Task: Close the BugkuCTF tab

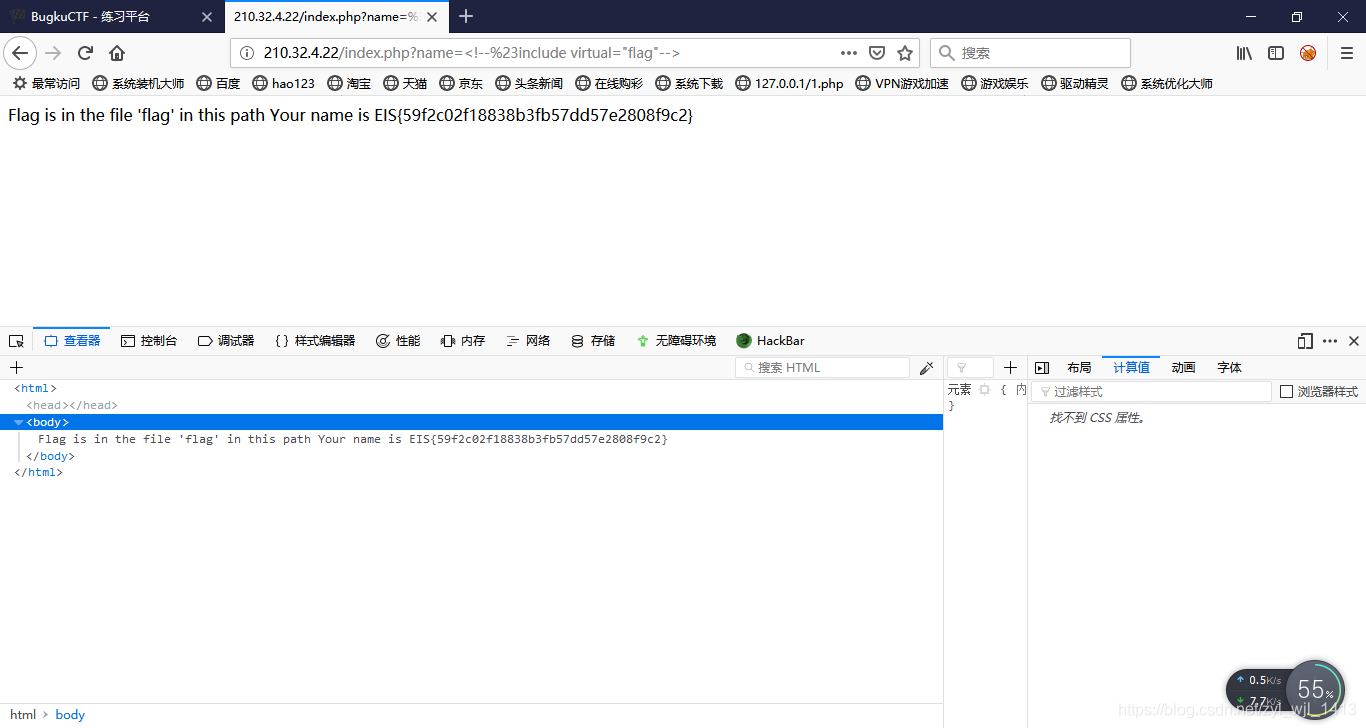Action: (206, 17)
